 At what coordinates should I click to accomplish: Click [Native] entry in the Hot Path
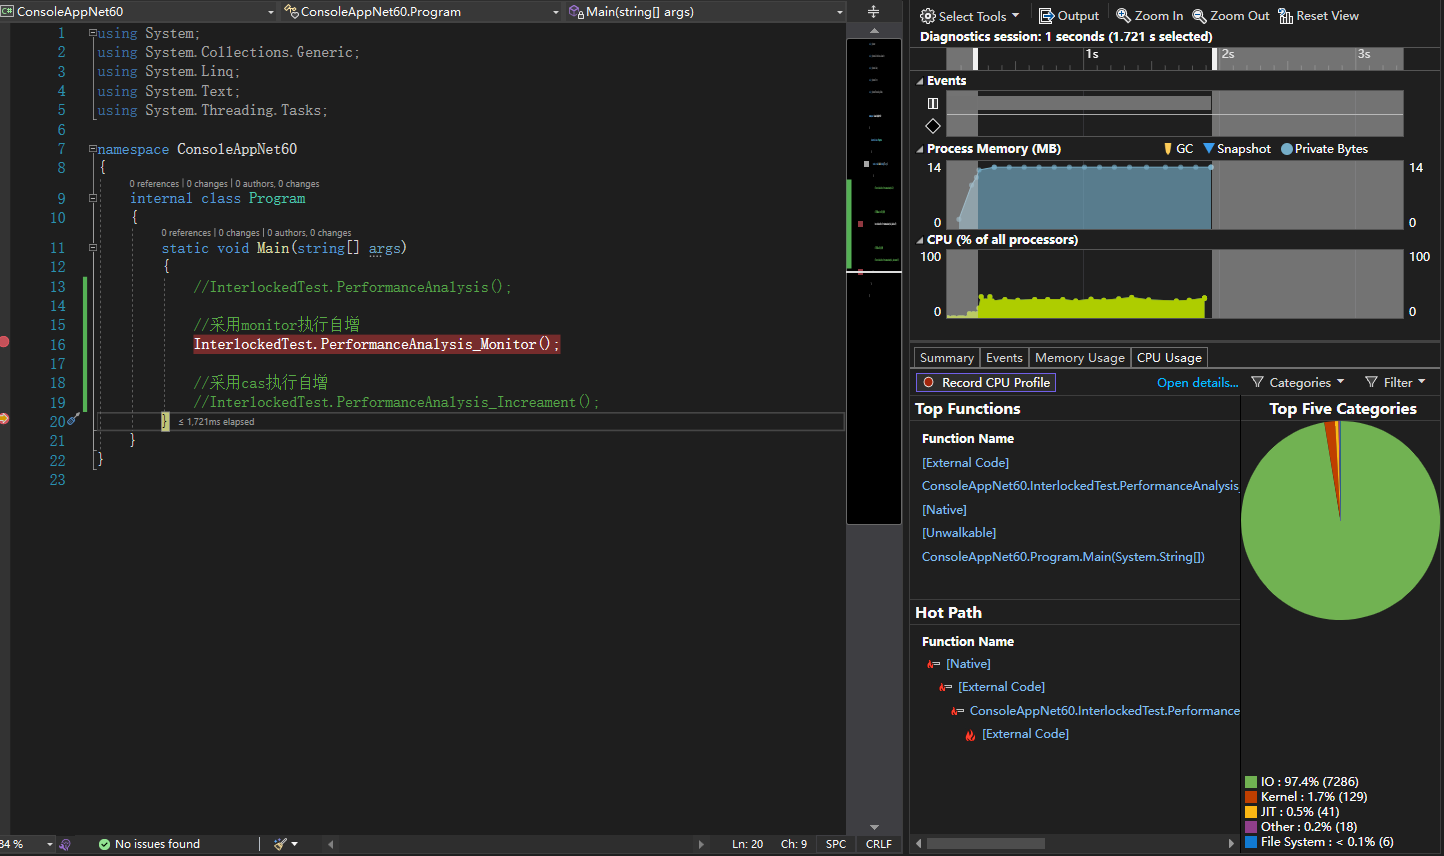pos(968,664)
